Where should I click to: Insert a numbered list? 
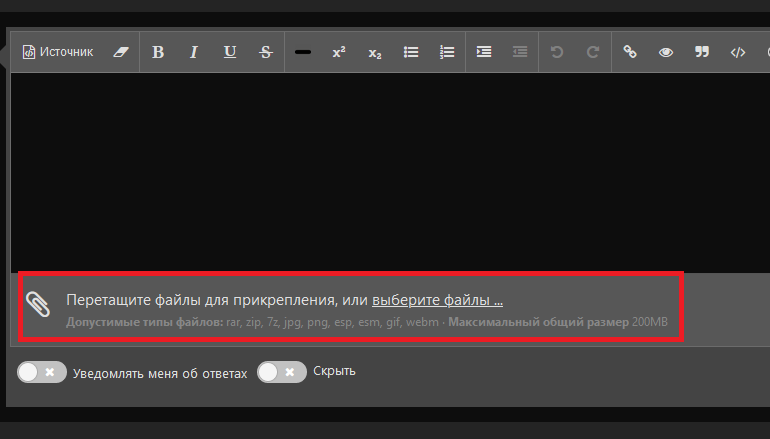(x=447, y=52)
